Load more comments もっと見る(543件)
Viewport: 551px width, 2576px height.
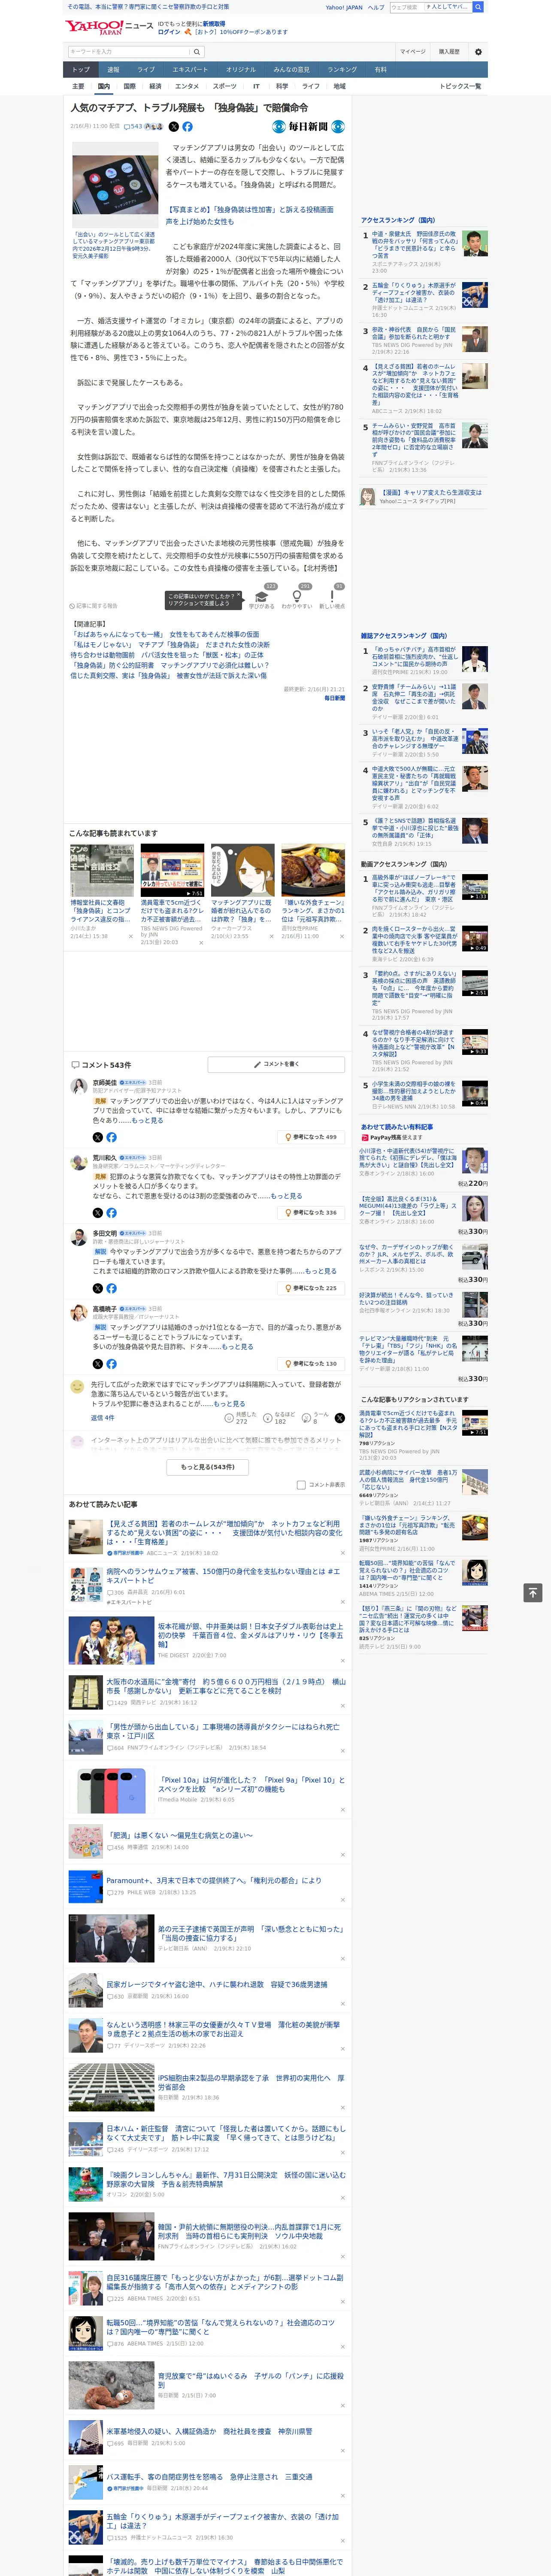208,1467
